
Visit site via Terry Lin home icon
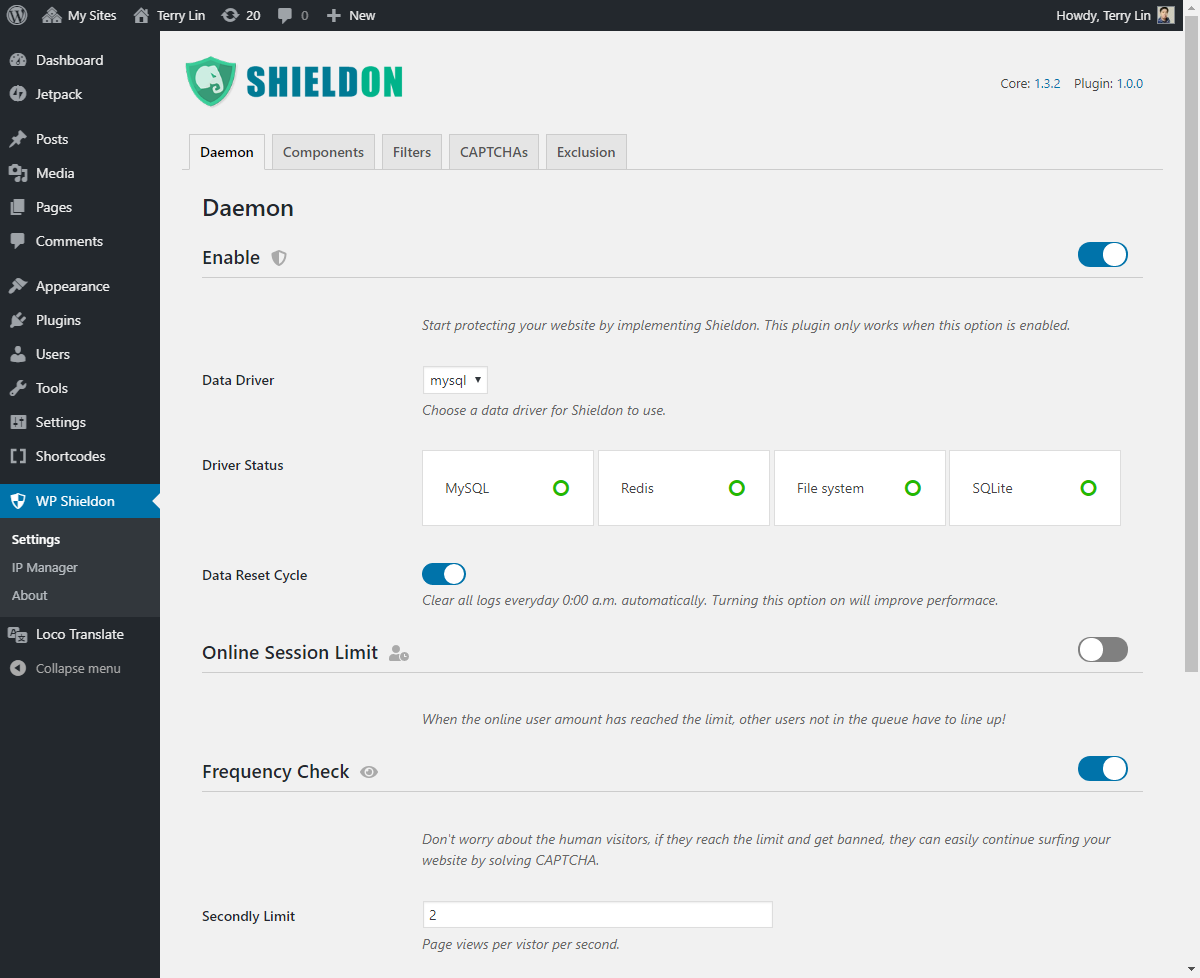pyautogui.click(x=141, y=15)
